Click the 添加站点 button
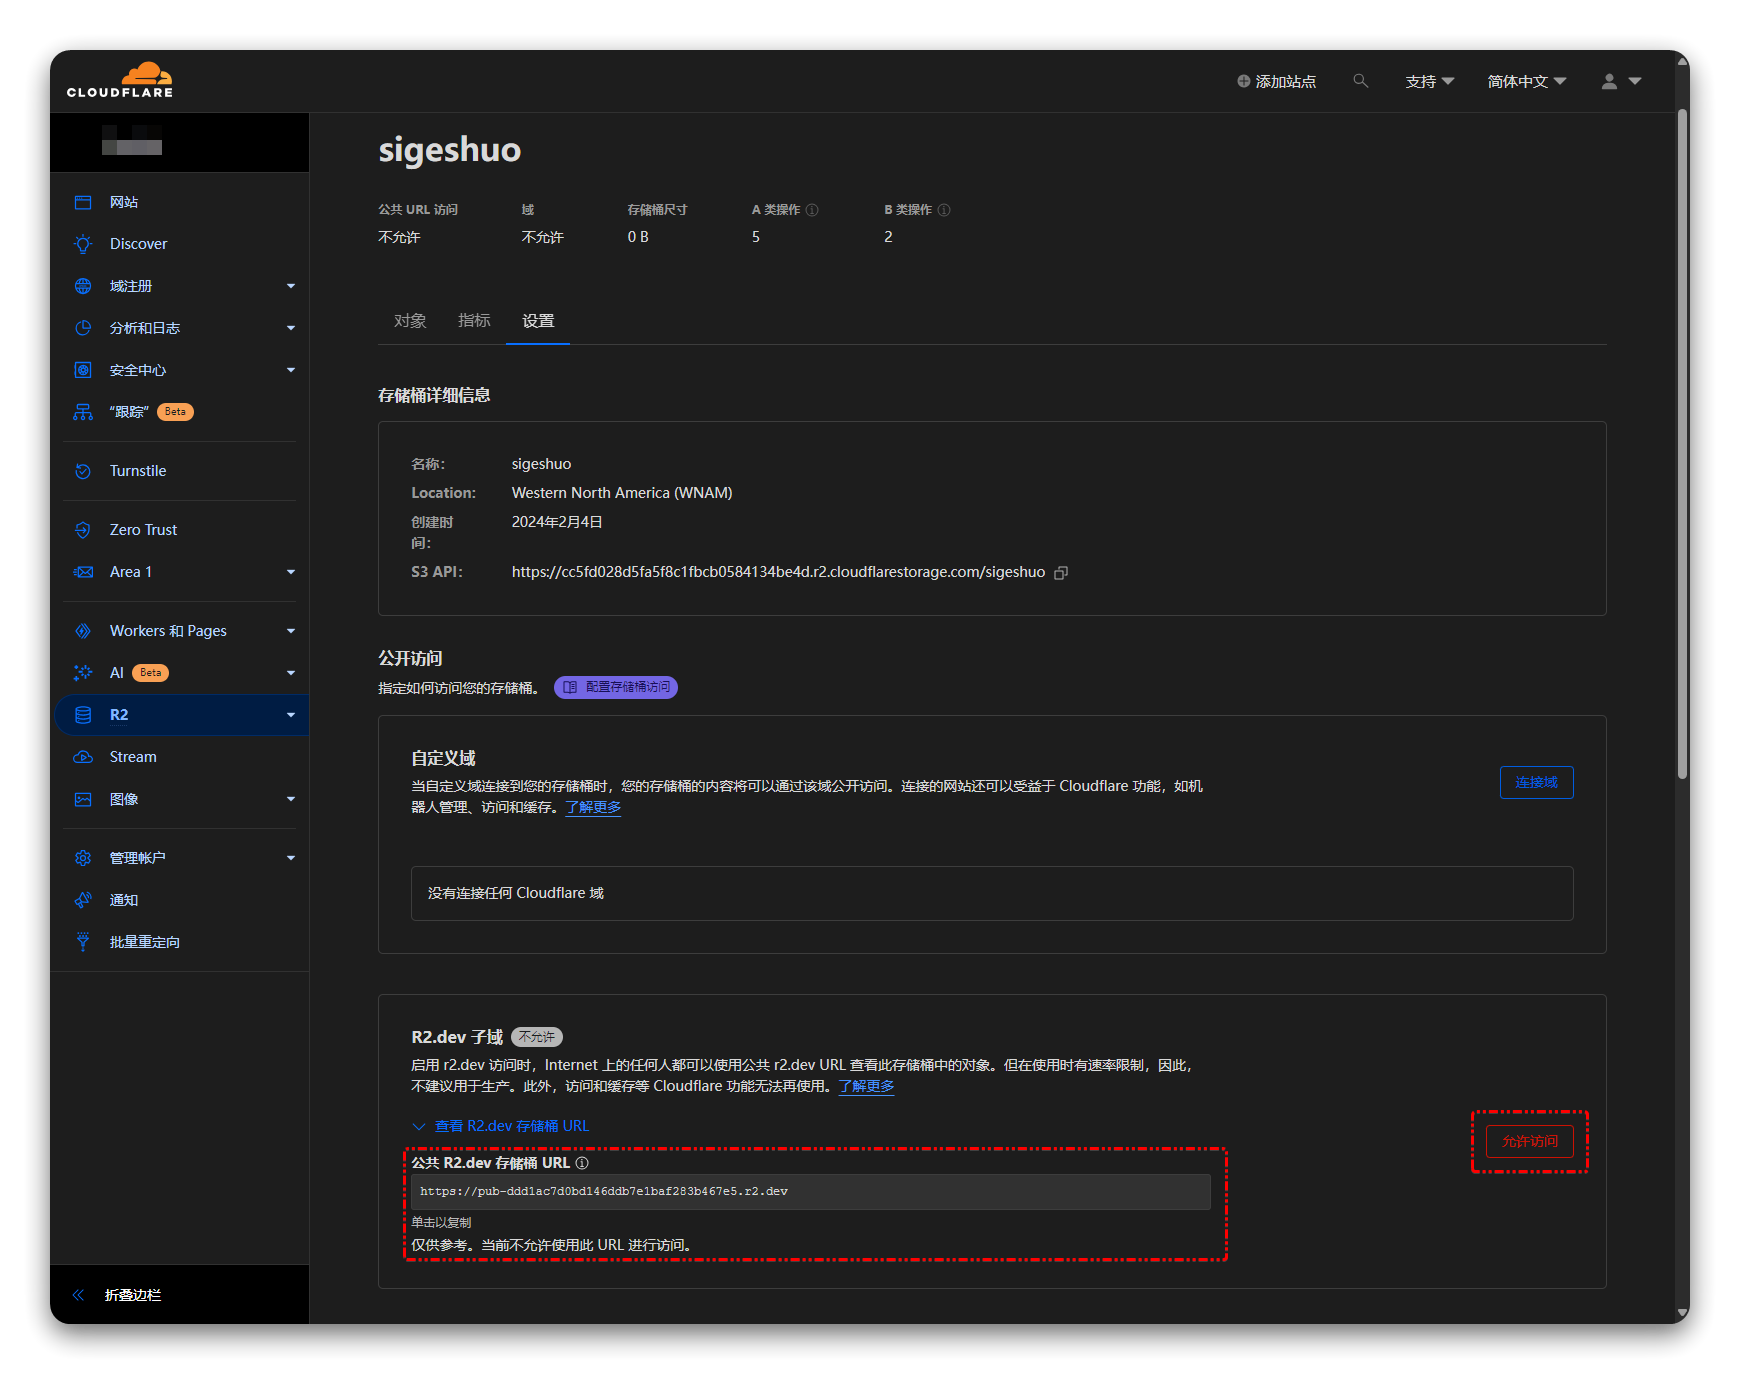Viewport: 1740px width, 1374px height. (1276, 81)
